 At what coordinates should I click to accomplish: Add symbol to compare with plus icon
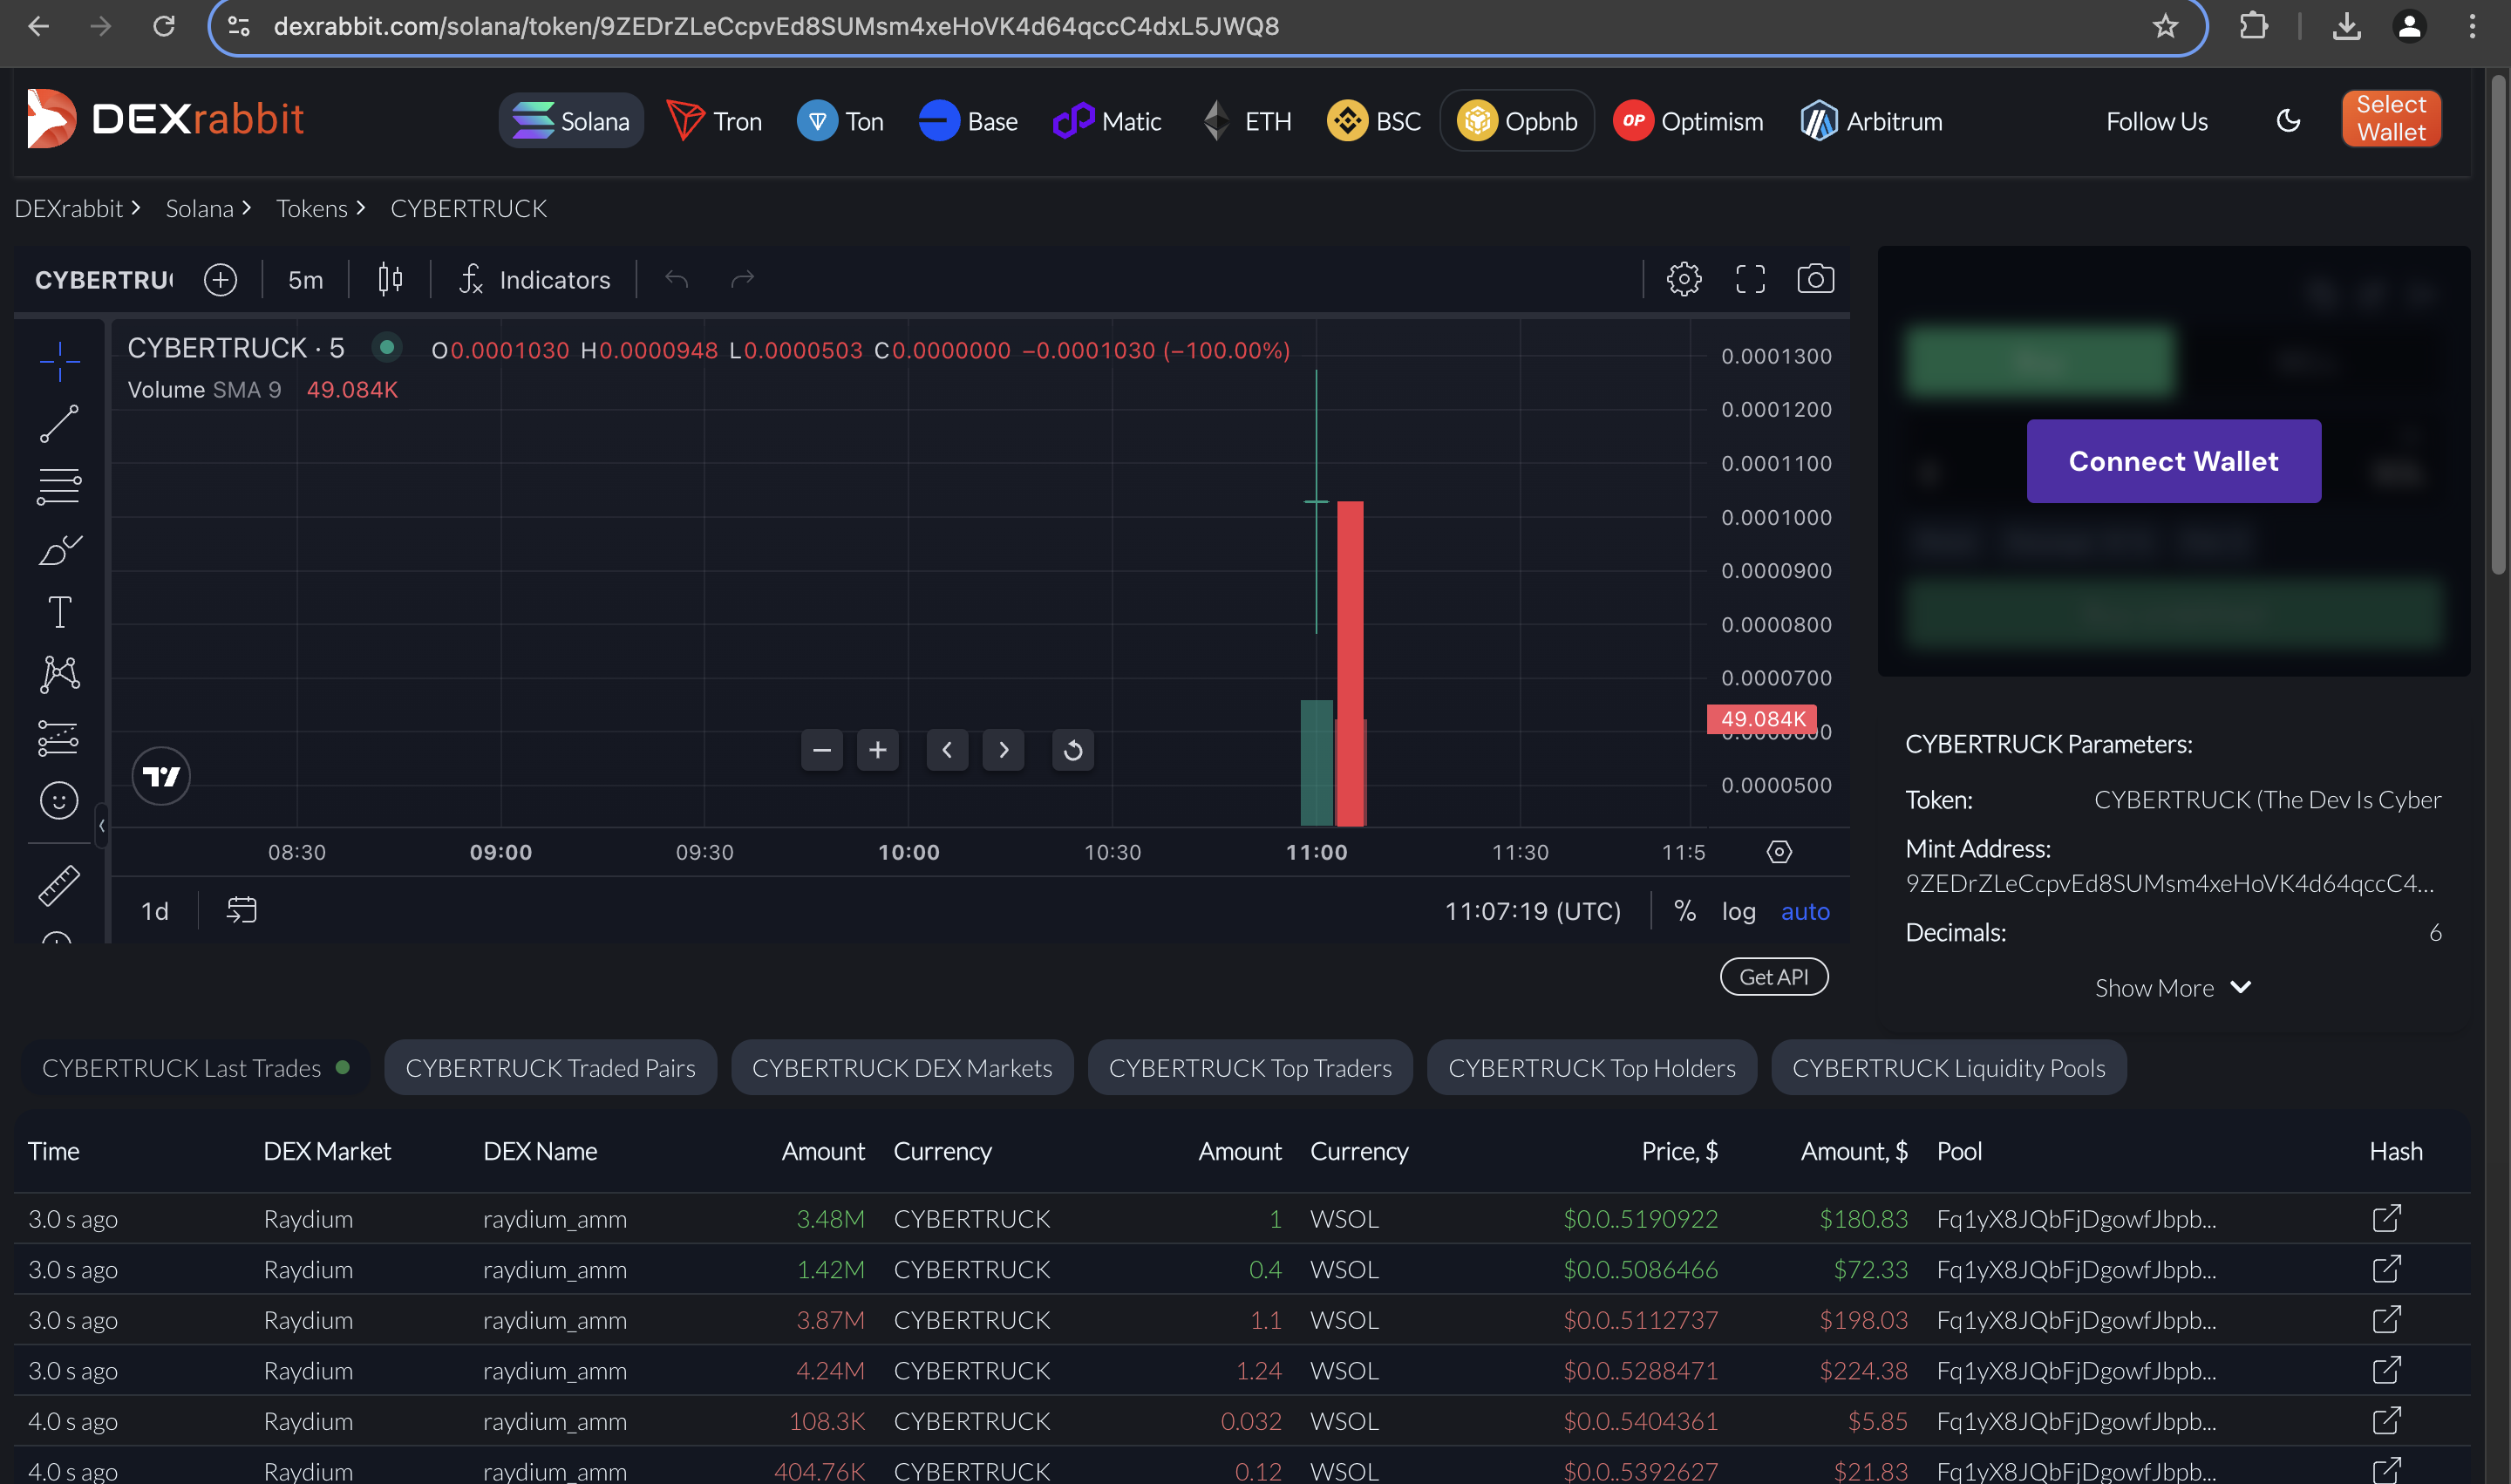tap(220, 280)
